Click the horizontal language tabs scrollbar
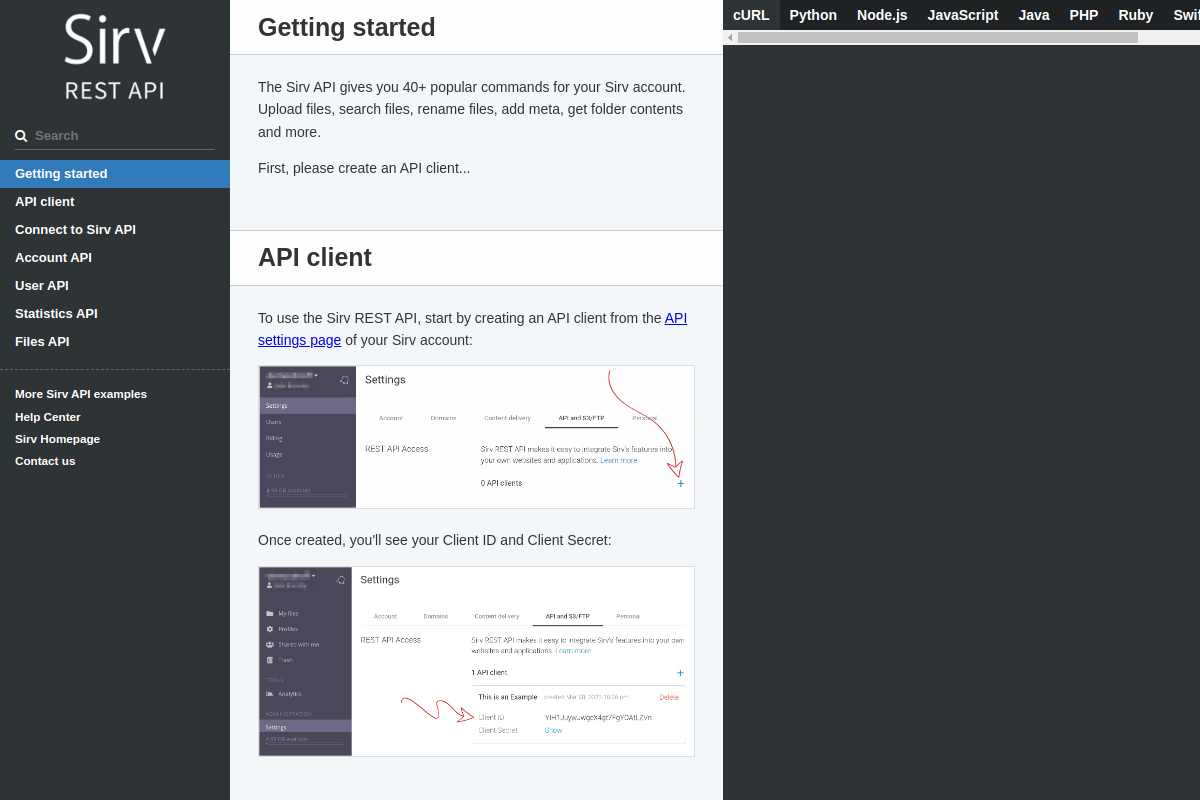 [x=938, y=37]
